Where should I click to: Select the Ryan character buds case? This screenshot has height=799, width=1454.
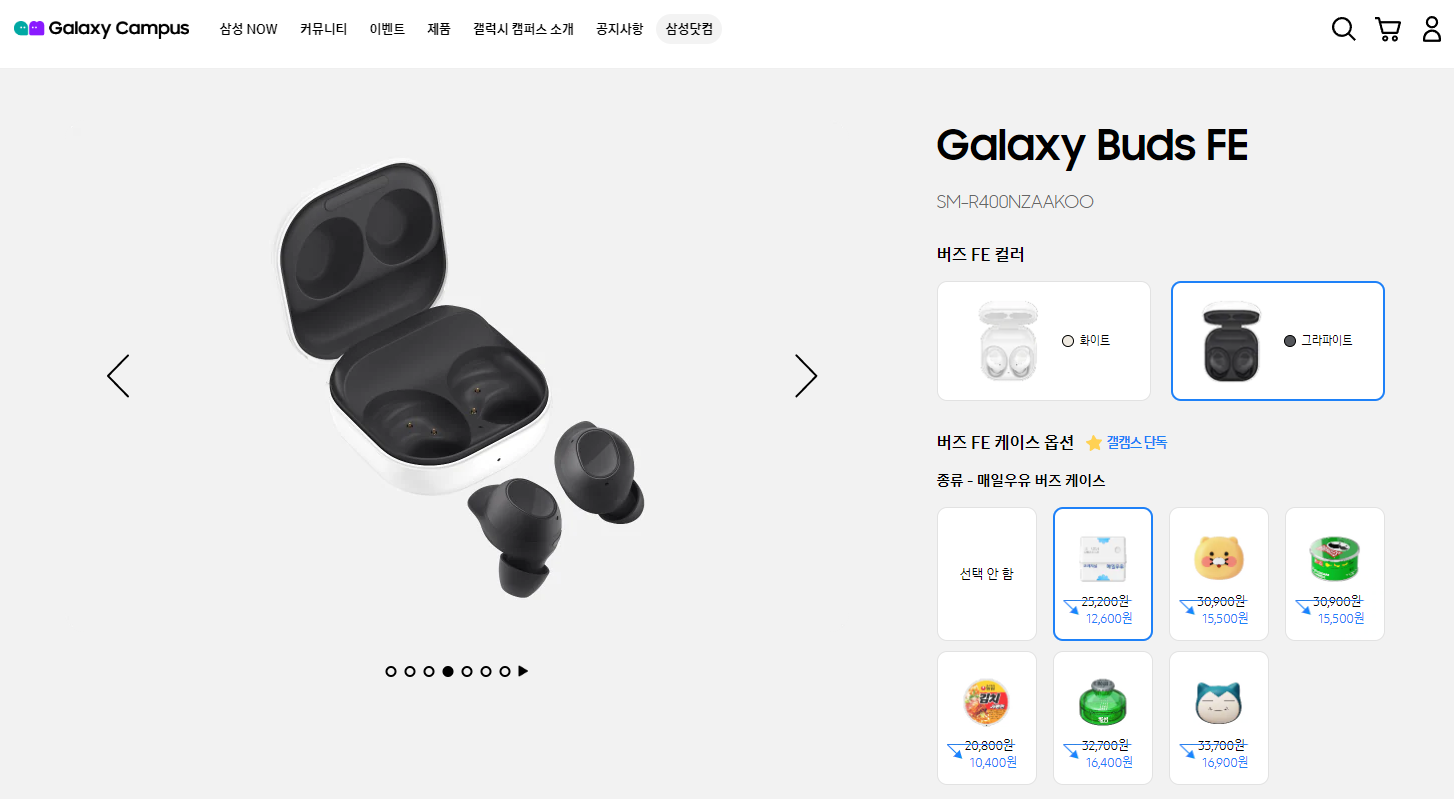click(1219, 574)
